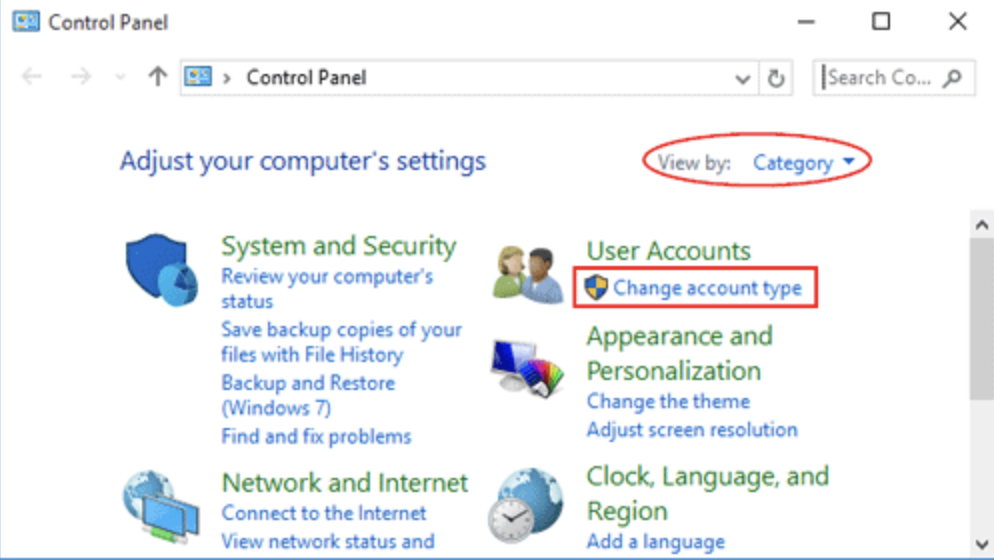Open Review your computer's status
994x560 pixels.
click(327, 289)
